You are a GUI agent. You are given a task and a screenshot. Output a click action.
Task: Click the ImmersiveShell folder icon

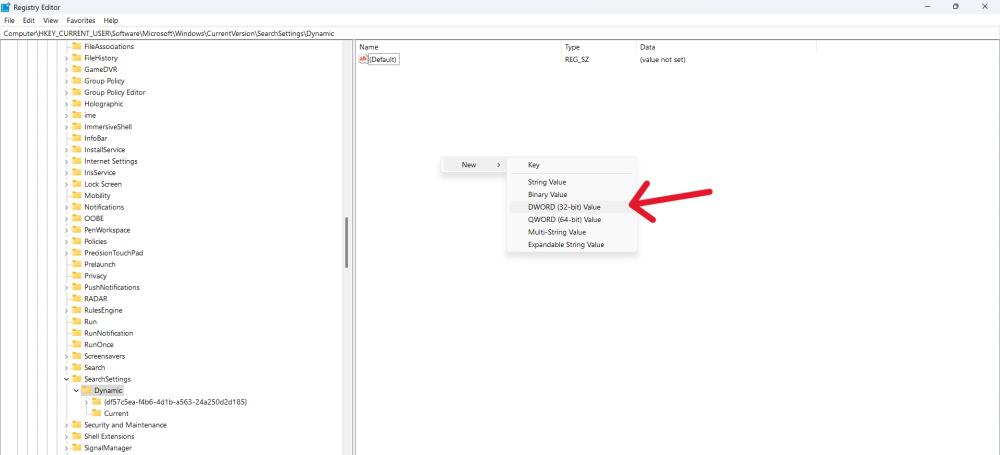tap(77, 127)
